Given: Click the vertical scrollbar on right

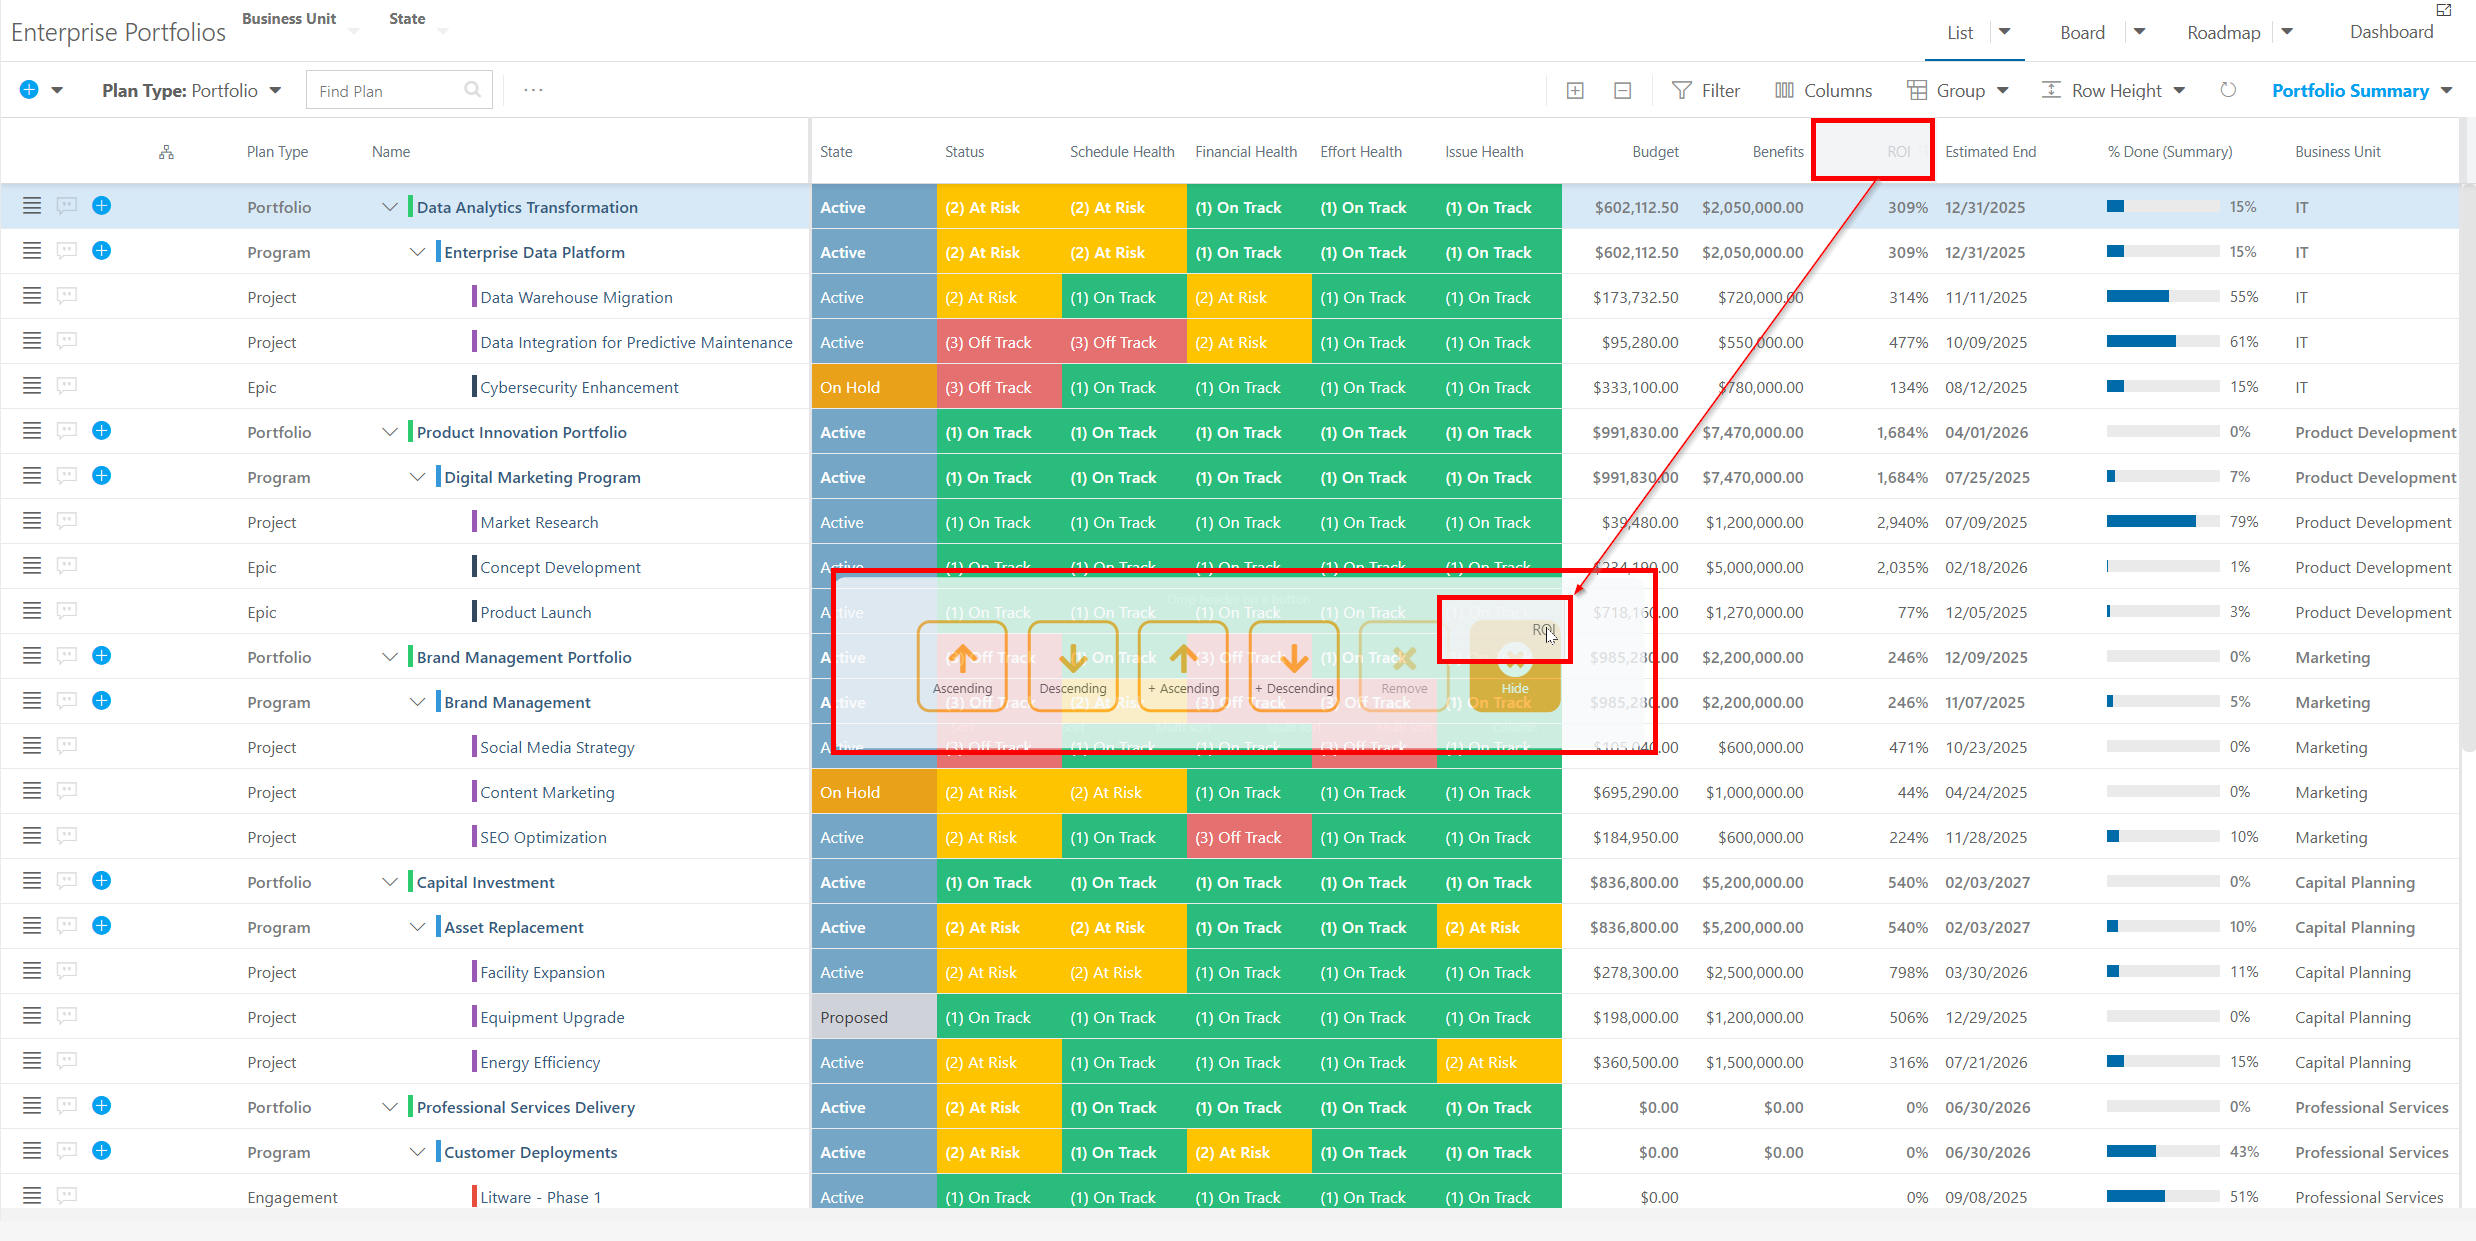Looking at the screenshot, I should click(x=2467, y=470).
